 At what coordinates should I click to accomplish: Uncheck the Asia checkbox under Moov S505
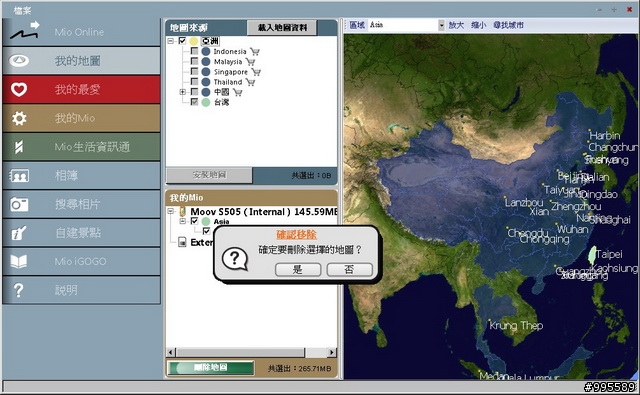(x=195, y=221)
